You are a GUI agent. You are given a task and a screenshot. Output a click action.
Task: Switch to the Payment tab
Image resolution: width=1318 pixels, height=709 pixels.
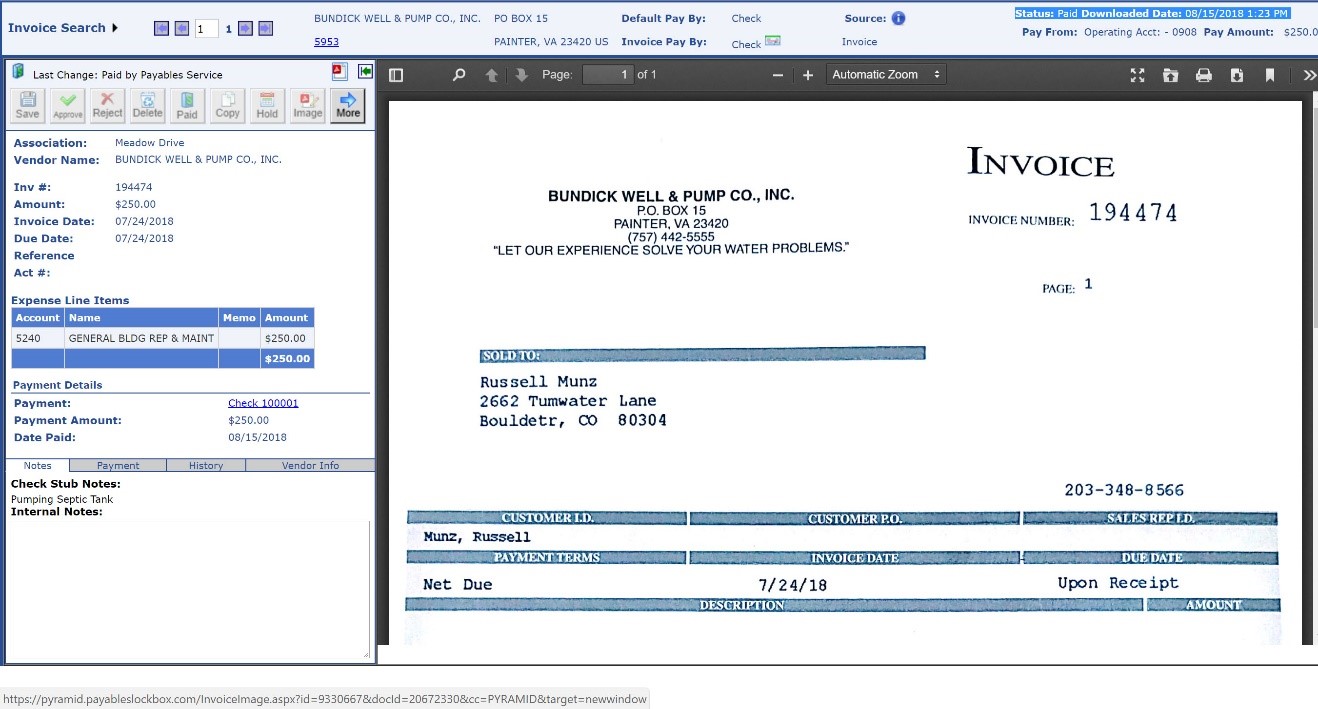[118, 465]
